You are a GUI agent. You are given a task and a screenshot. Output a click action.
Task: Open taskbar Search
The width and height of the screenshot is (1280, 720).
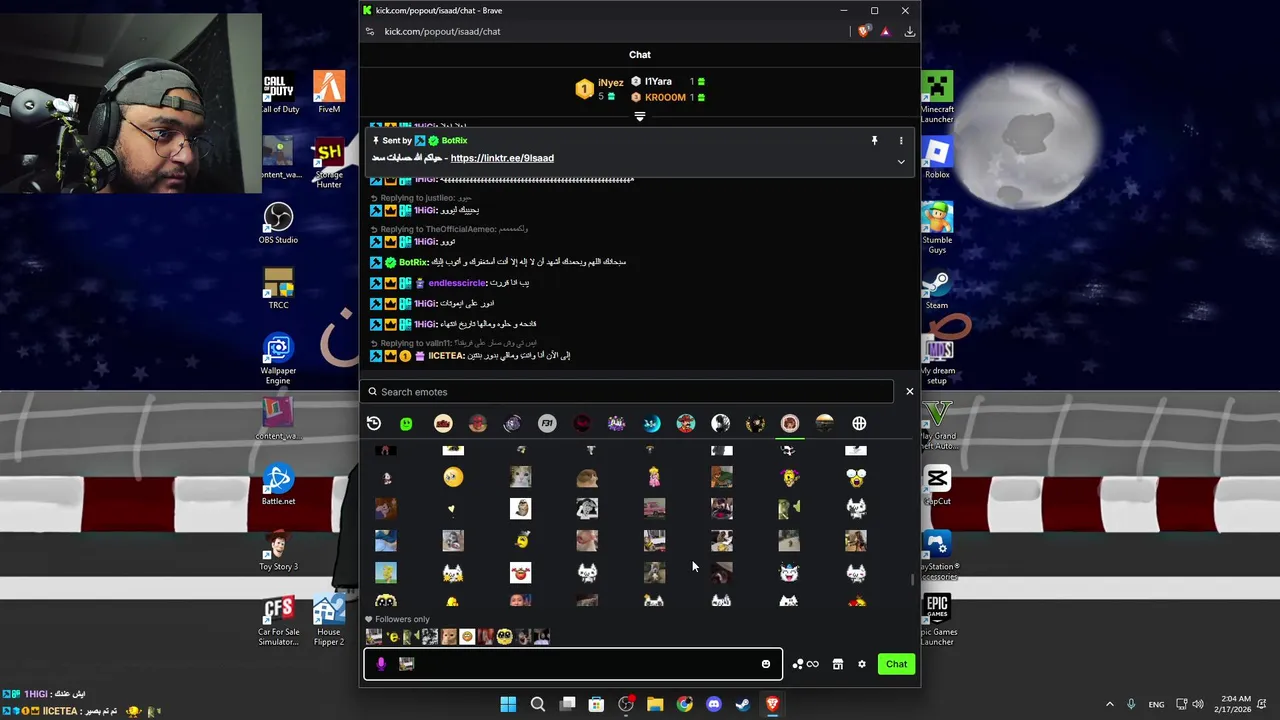point(538,704)
